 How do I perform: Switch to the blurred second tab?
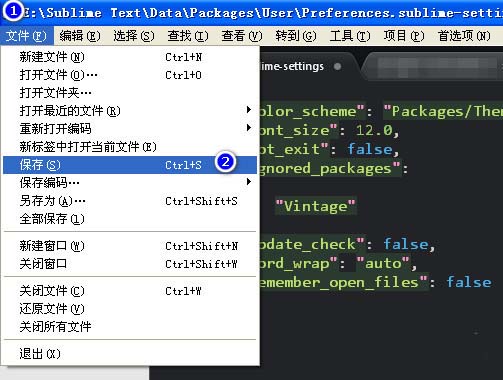click(433, 66)
